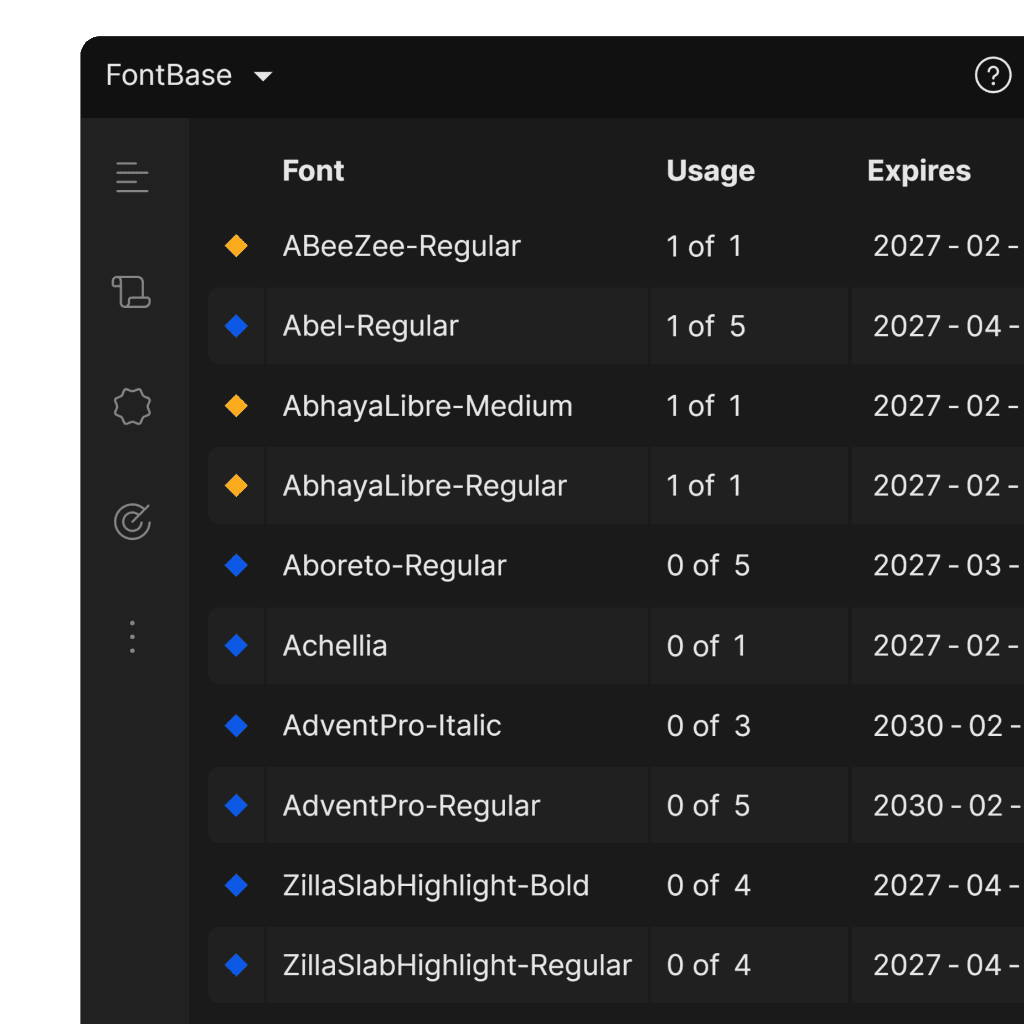This screenshot has height=1024, width=1024.
Task: Select the Aboreto-Regular font name
Action: (394, 566)
